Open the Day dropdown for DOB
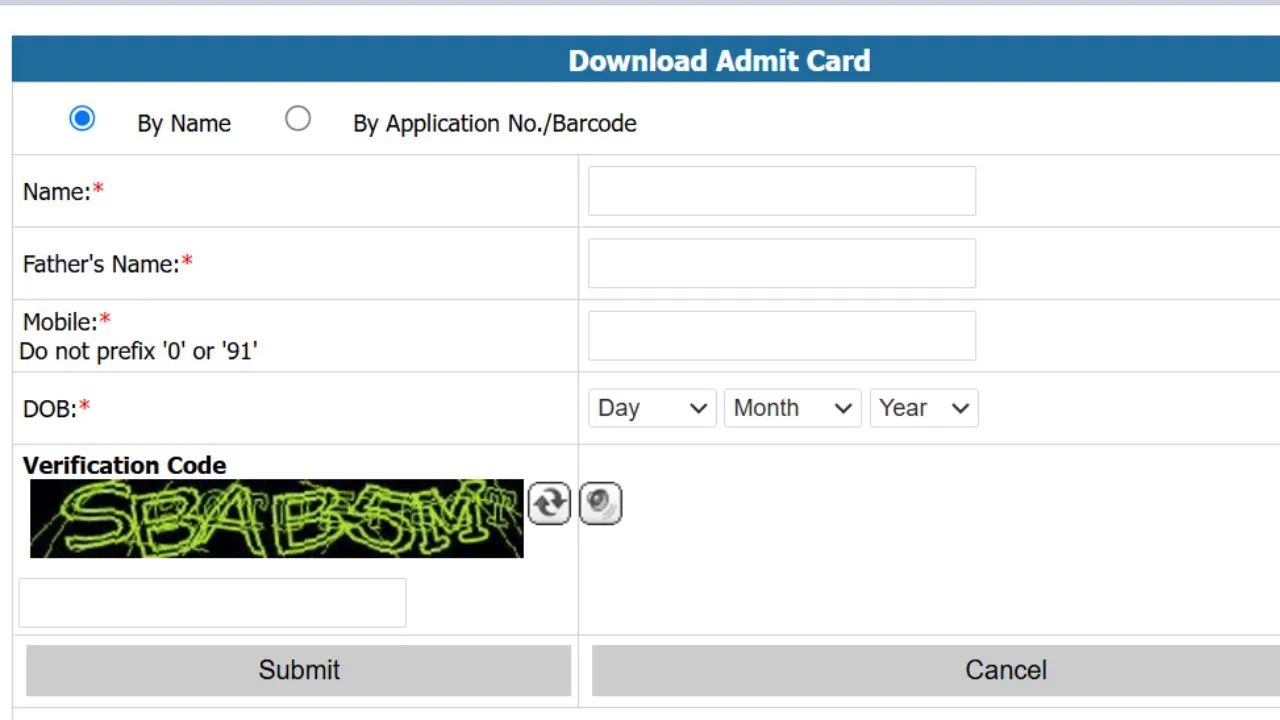 (652, 408)
